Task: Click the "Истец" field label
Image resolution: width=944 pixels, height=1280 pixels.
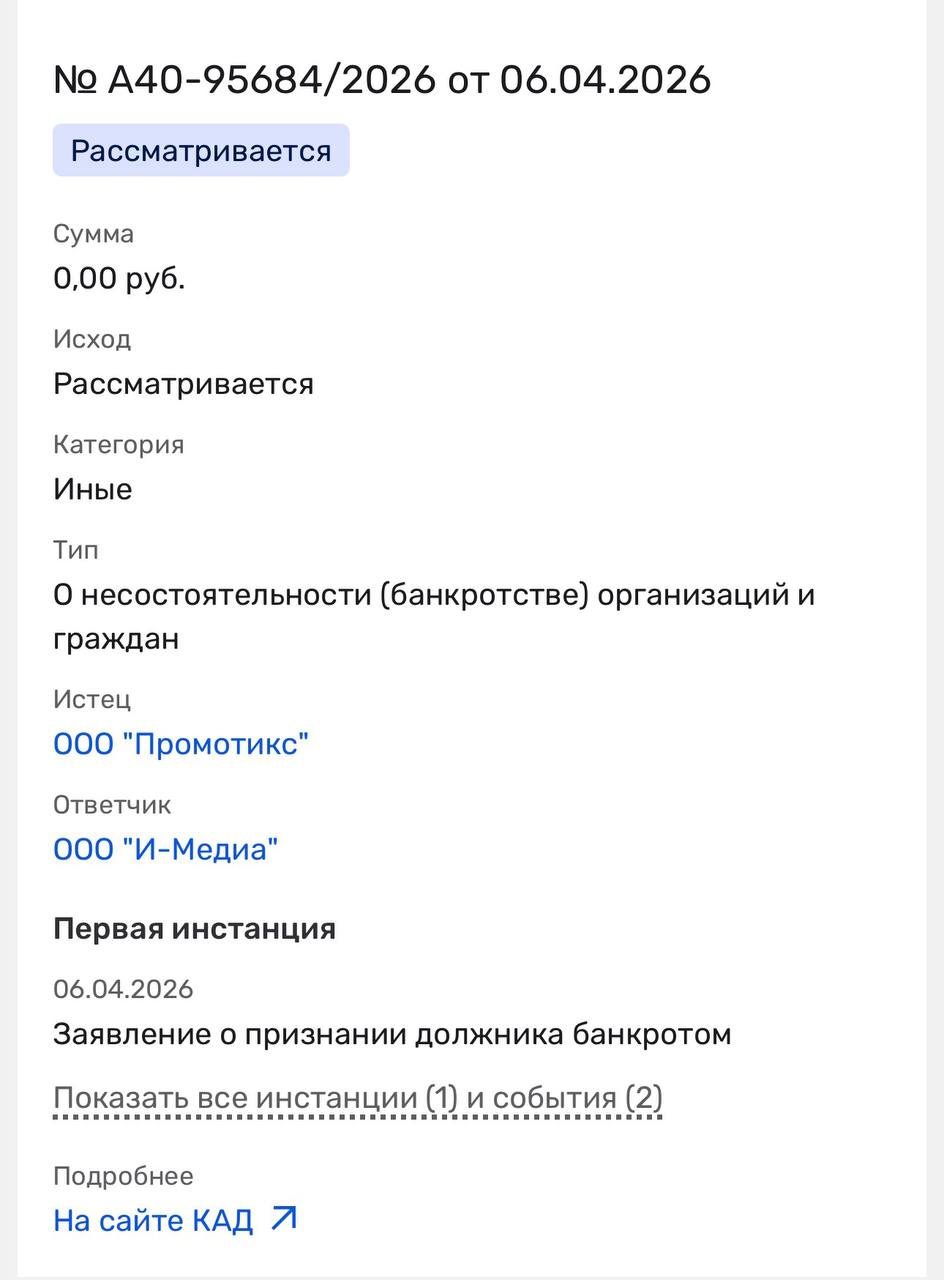Action: click(x=92, y=699)
